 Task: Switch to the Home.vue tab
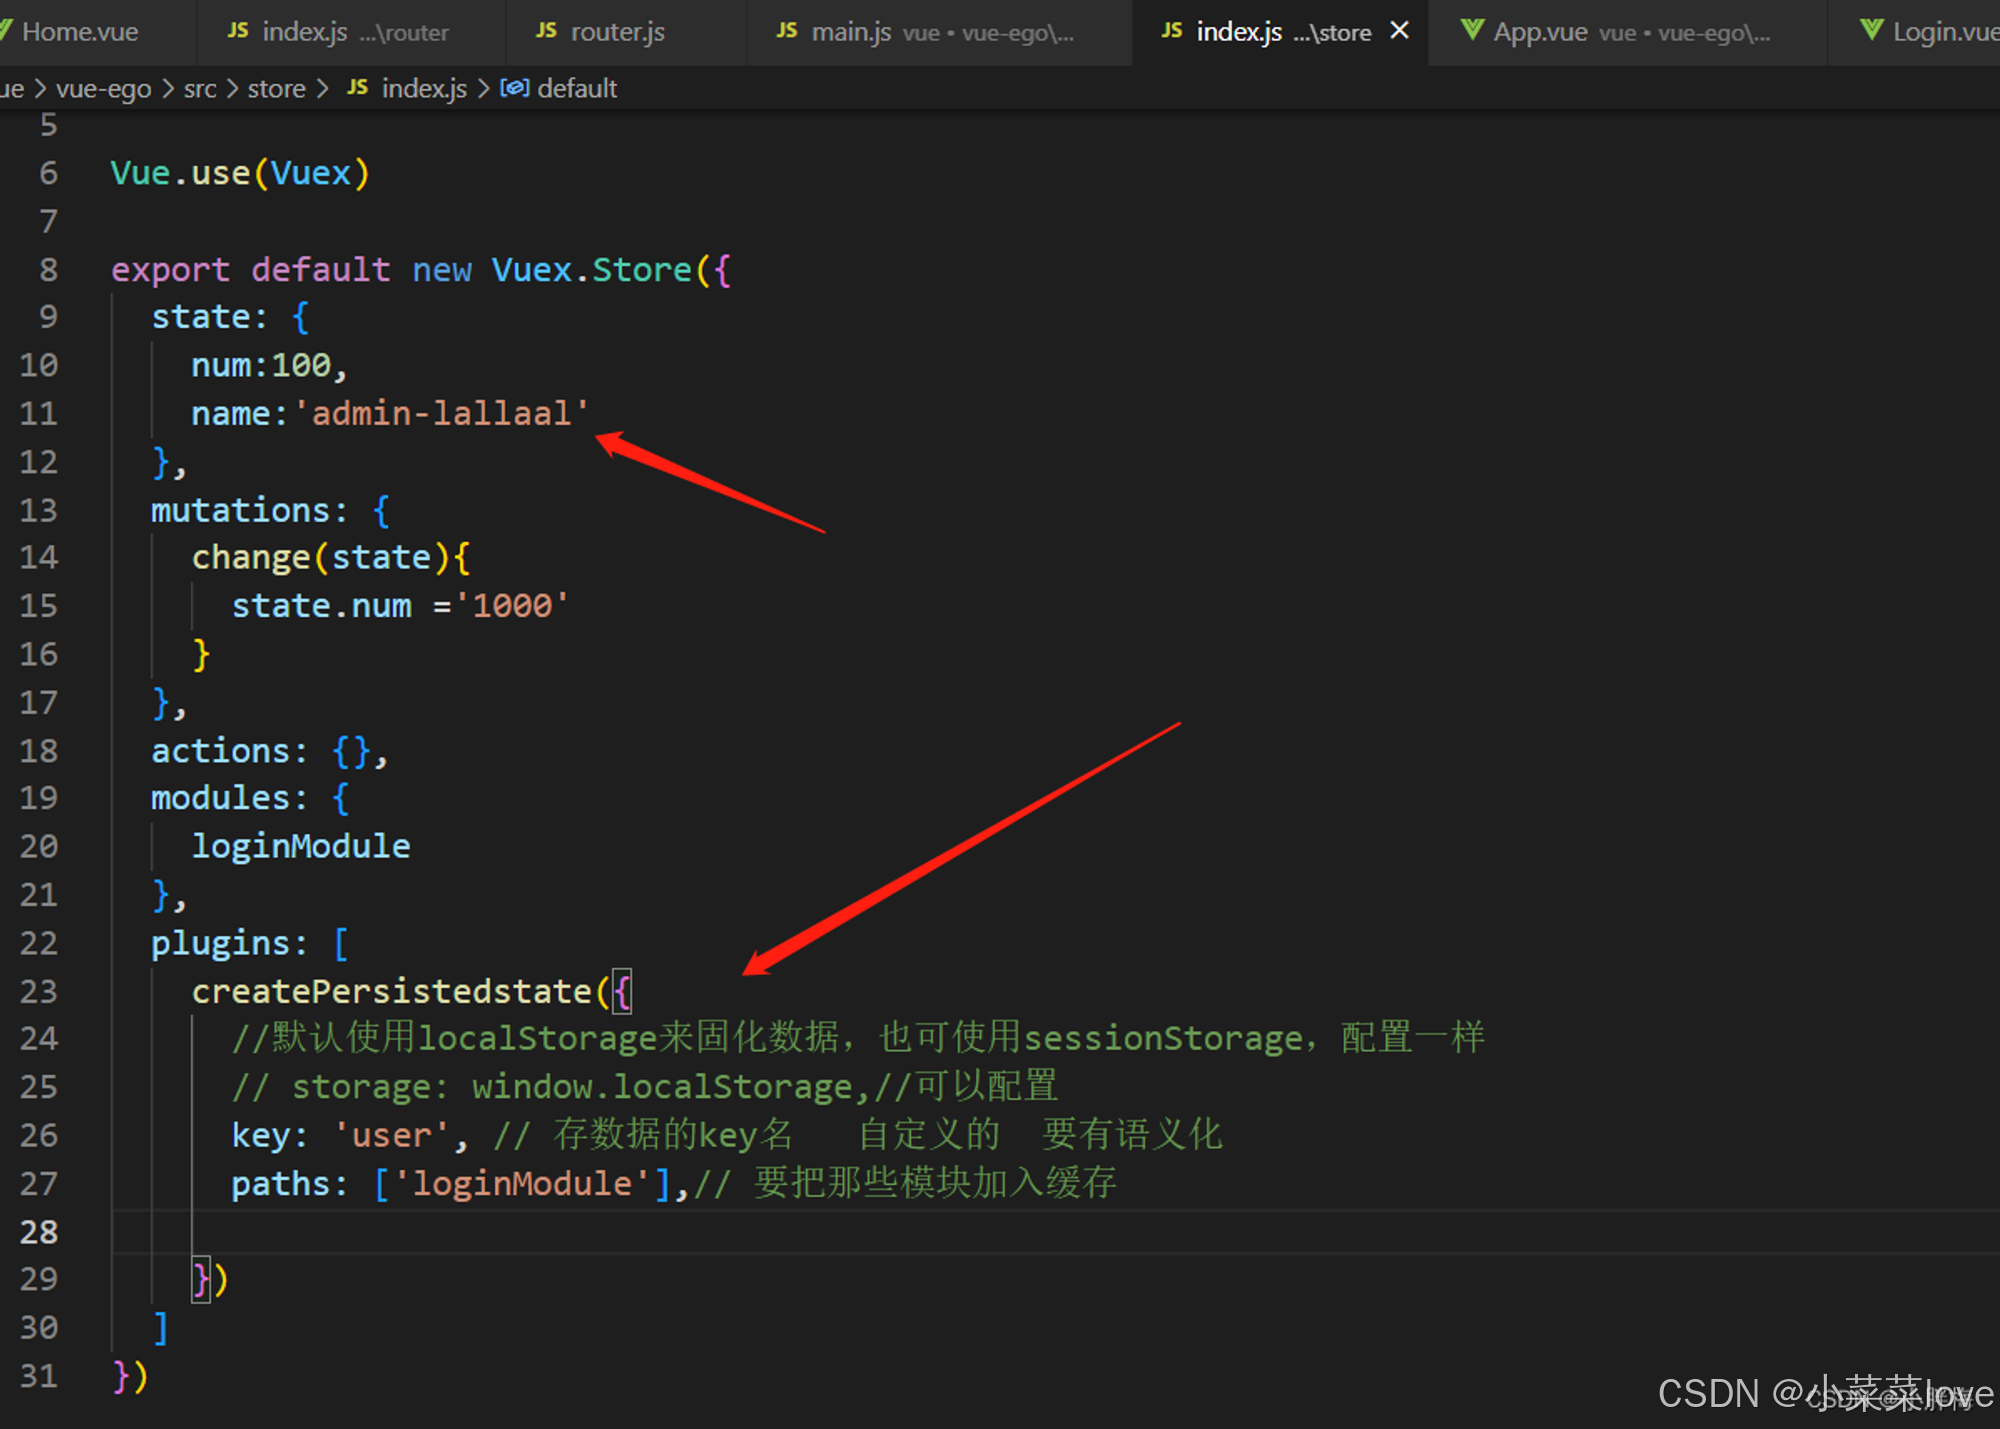80,32
